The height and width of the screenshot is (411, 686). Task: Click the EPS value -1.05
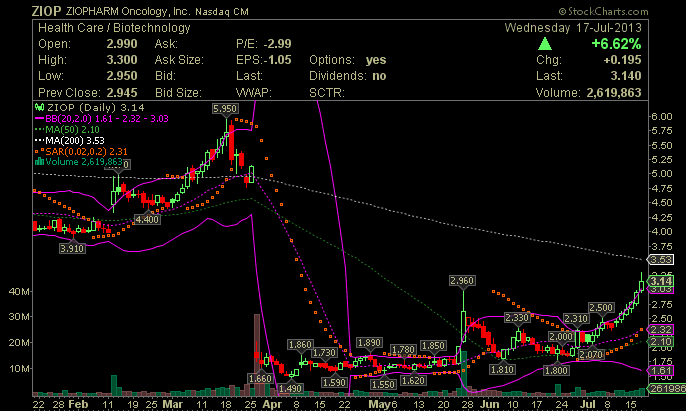point(277,60)
